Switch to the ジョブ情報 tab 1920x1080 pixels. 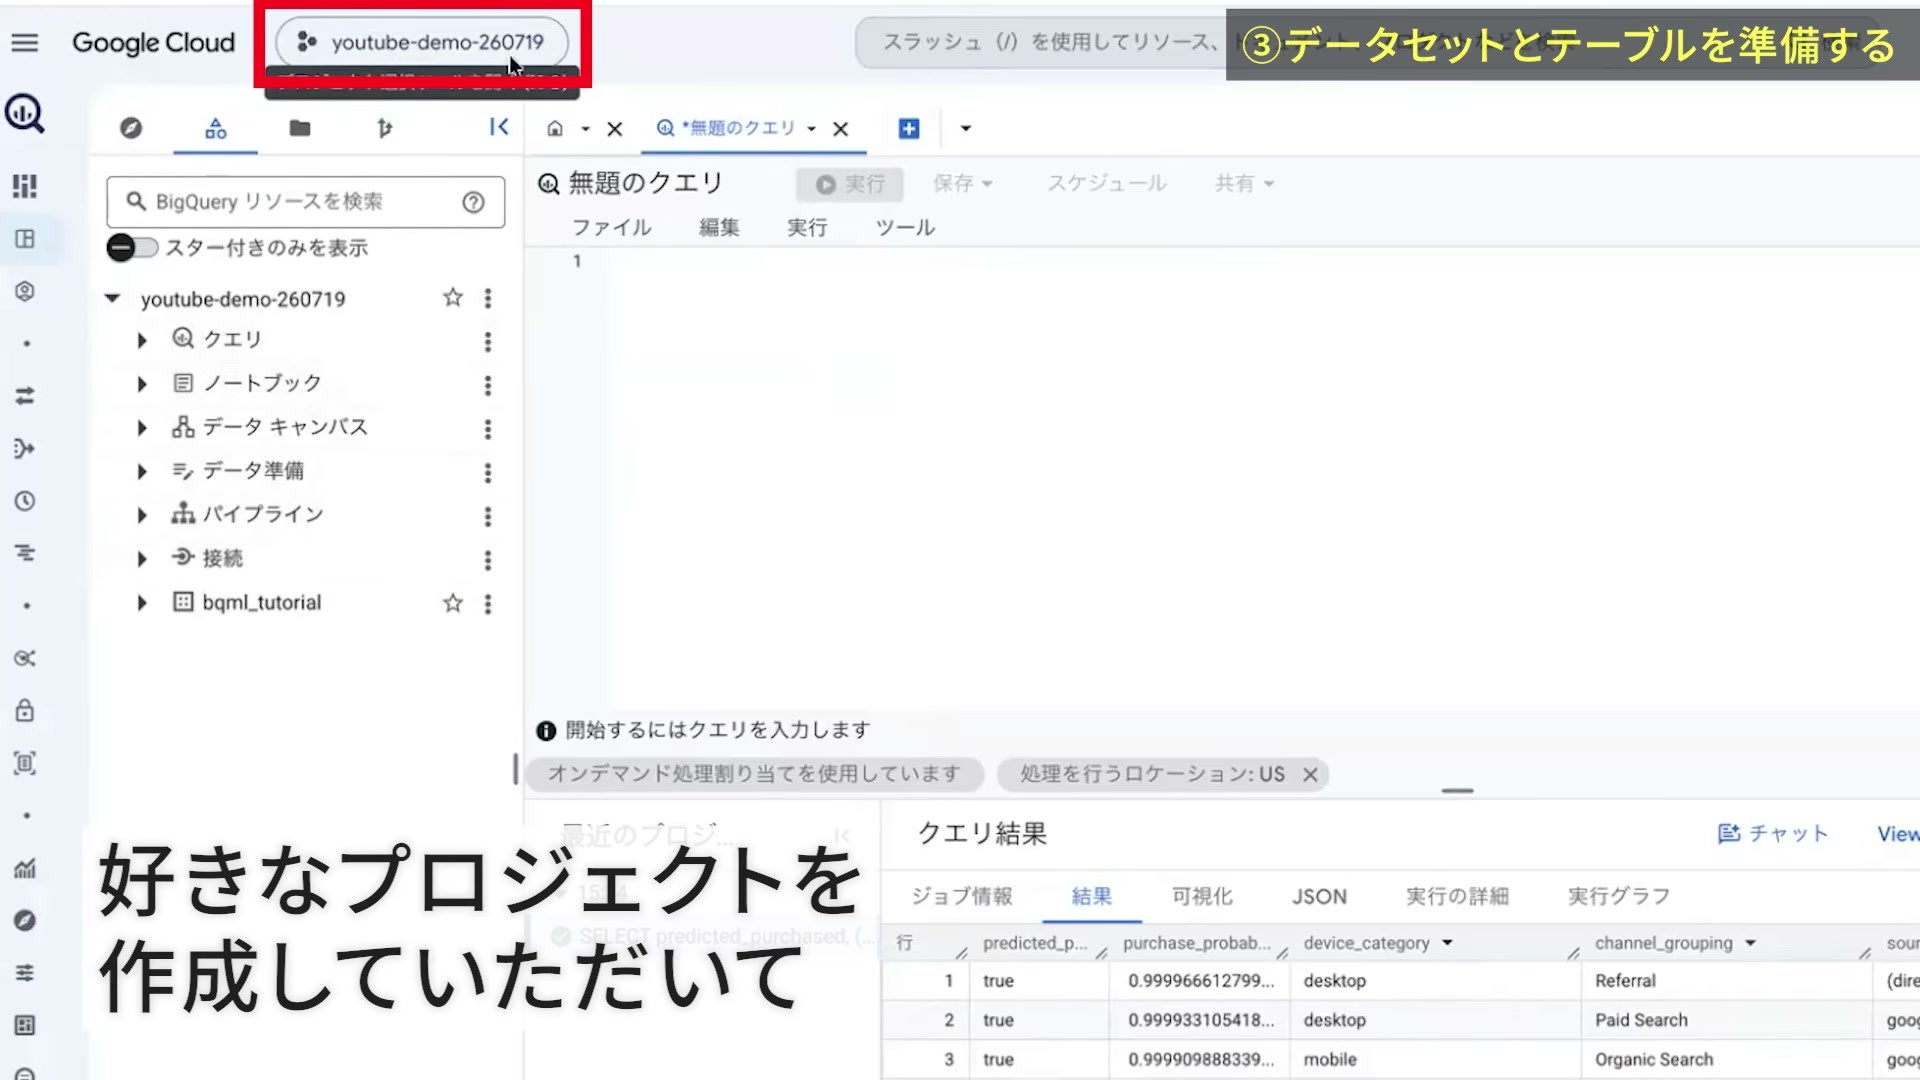962,896
